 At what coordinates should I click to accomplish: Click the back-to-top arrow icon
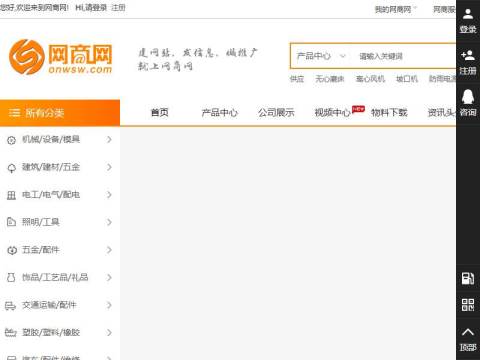pyautogui.click(x=468, y=332)
